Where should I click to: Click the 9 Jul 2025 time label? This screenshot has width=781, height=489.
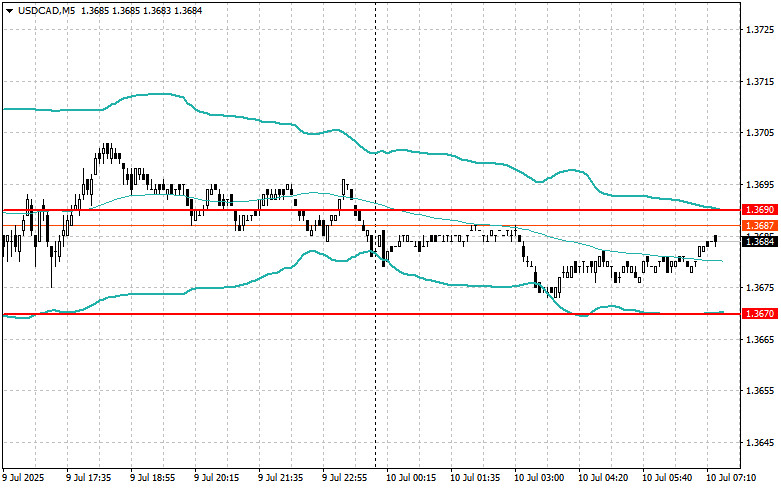(23, 478)
